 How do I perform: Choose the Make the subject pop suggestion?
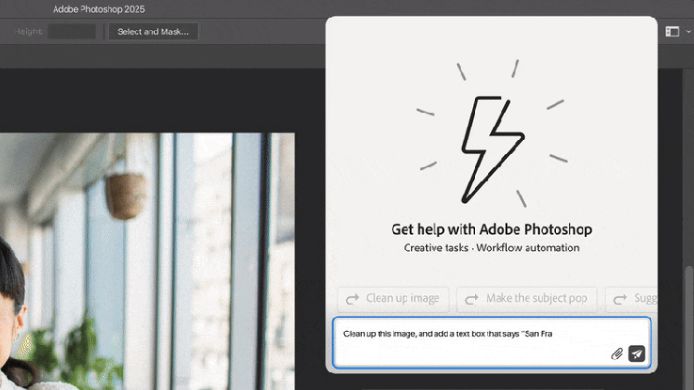tap(527, 299)
